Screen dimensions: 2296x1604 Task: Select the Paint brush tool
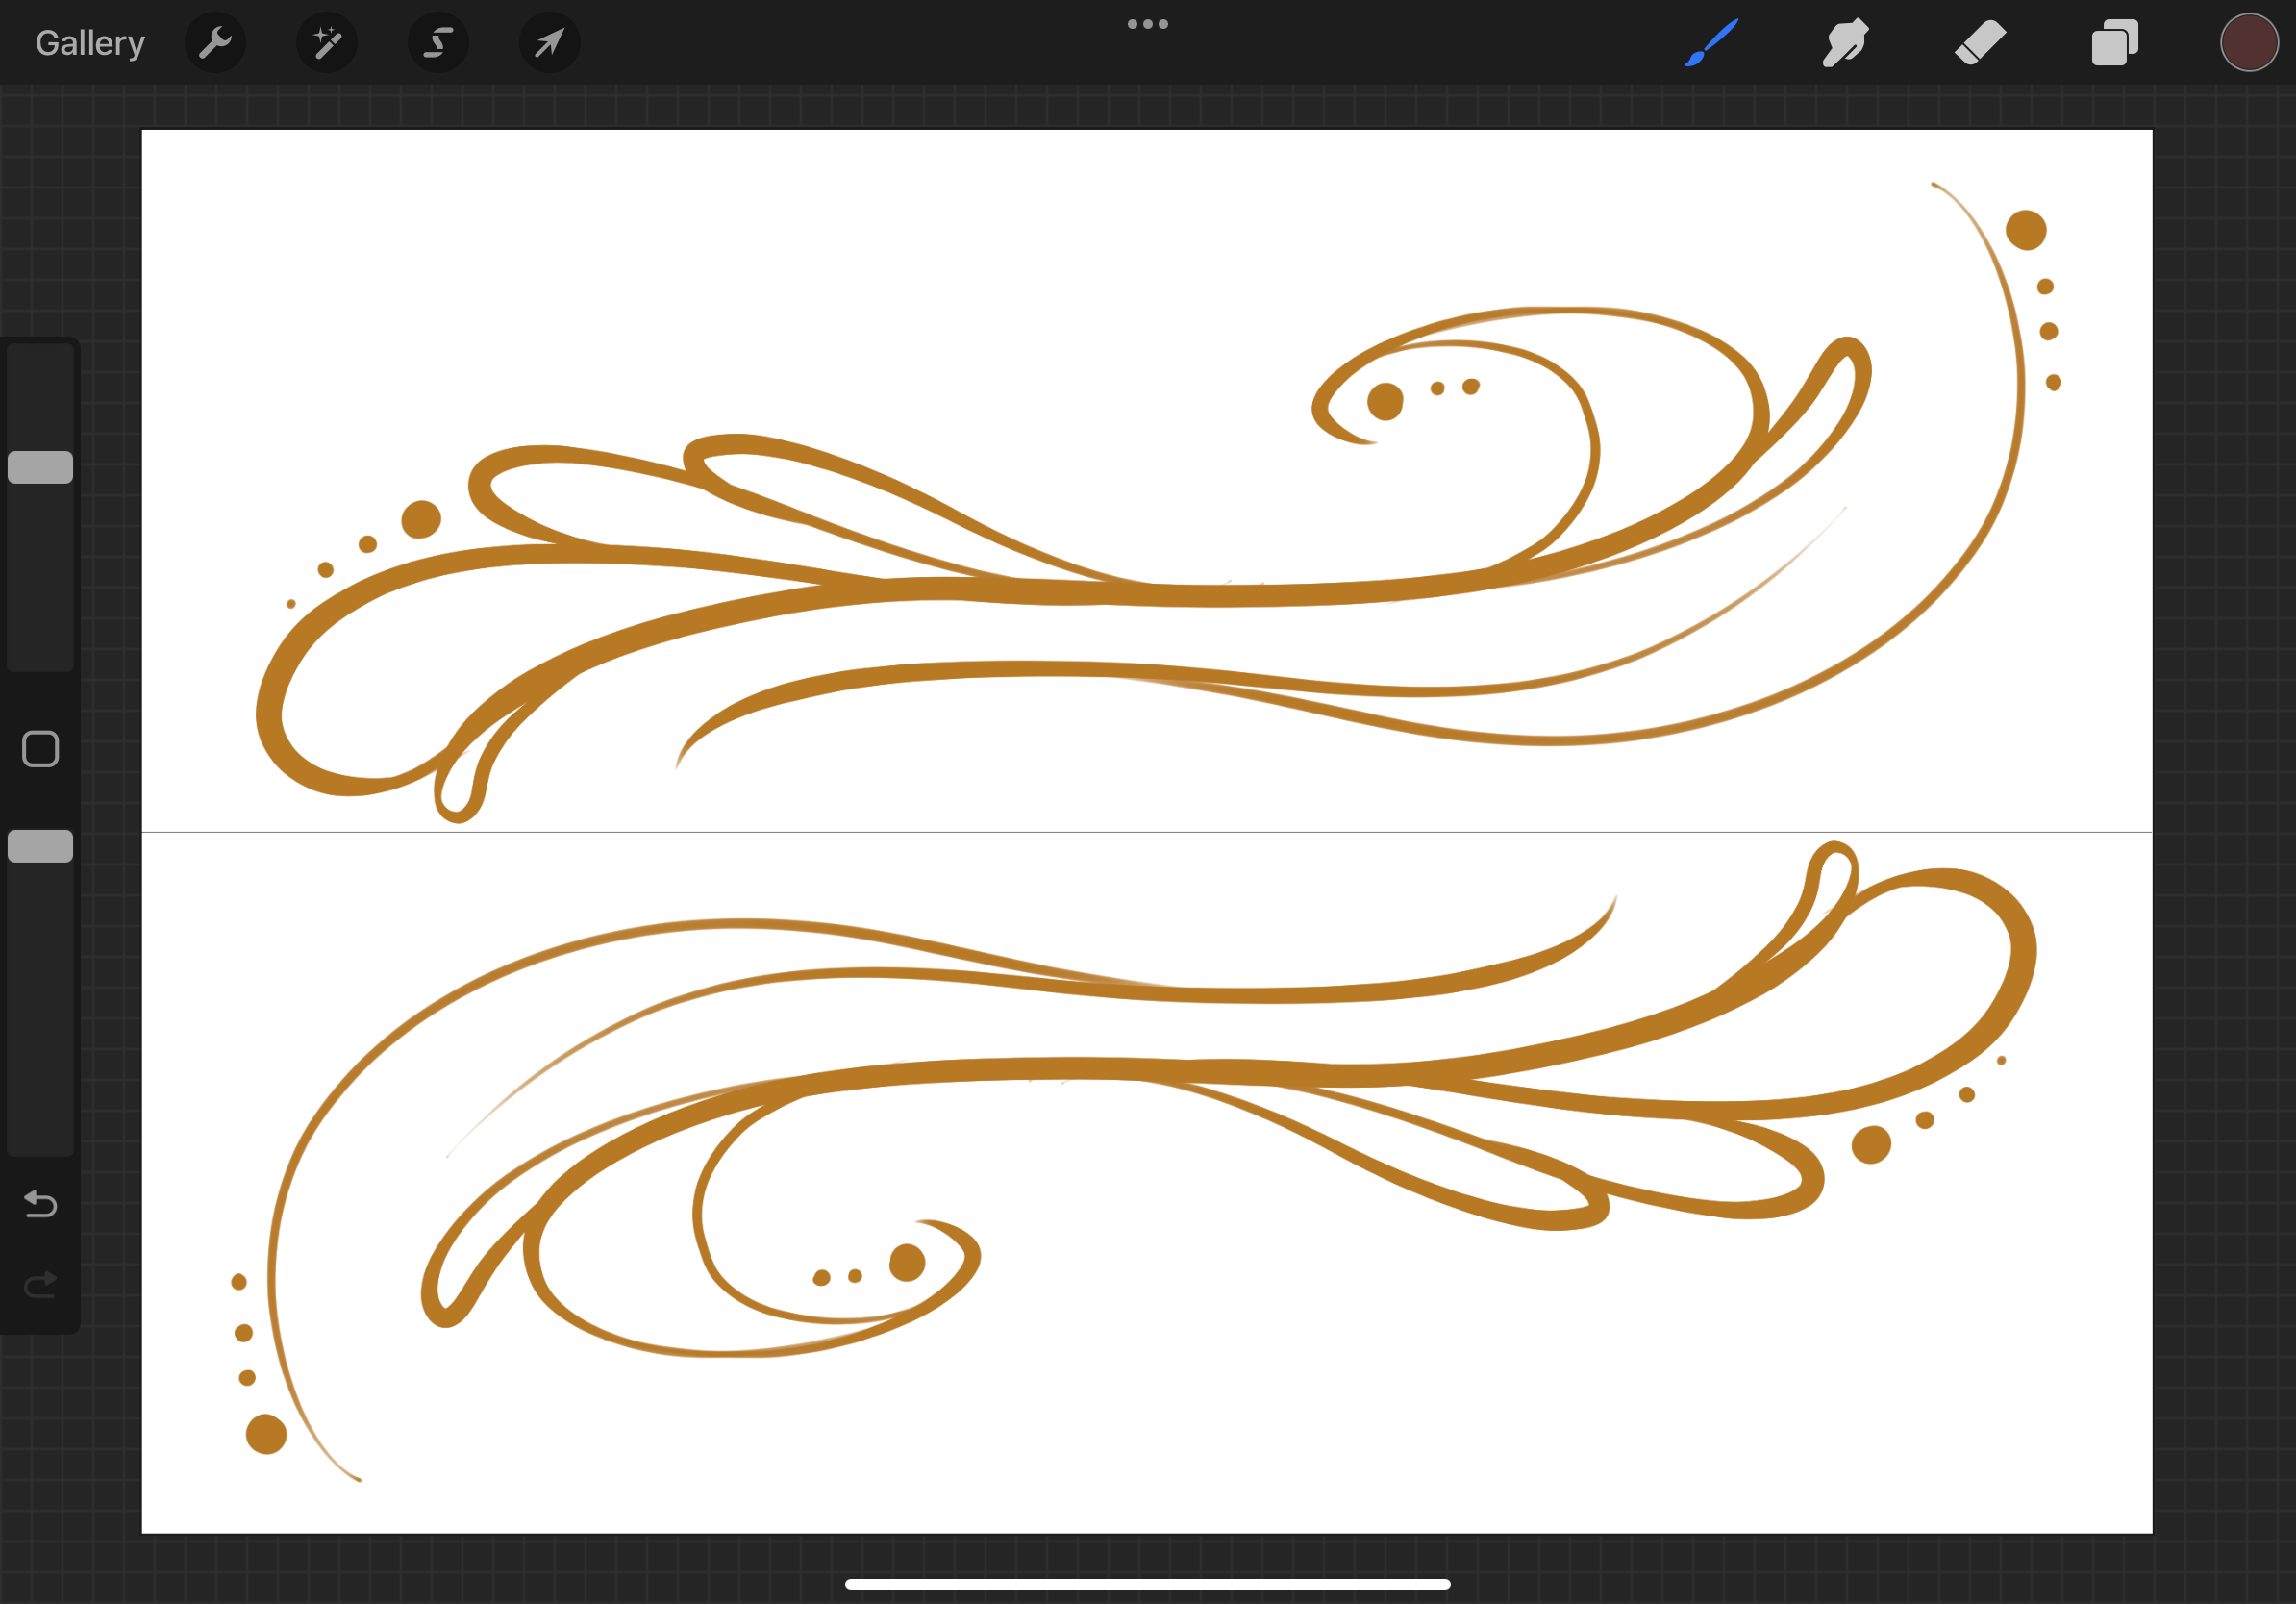click(1711, 43)
